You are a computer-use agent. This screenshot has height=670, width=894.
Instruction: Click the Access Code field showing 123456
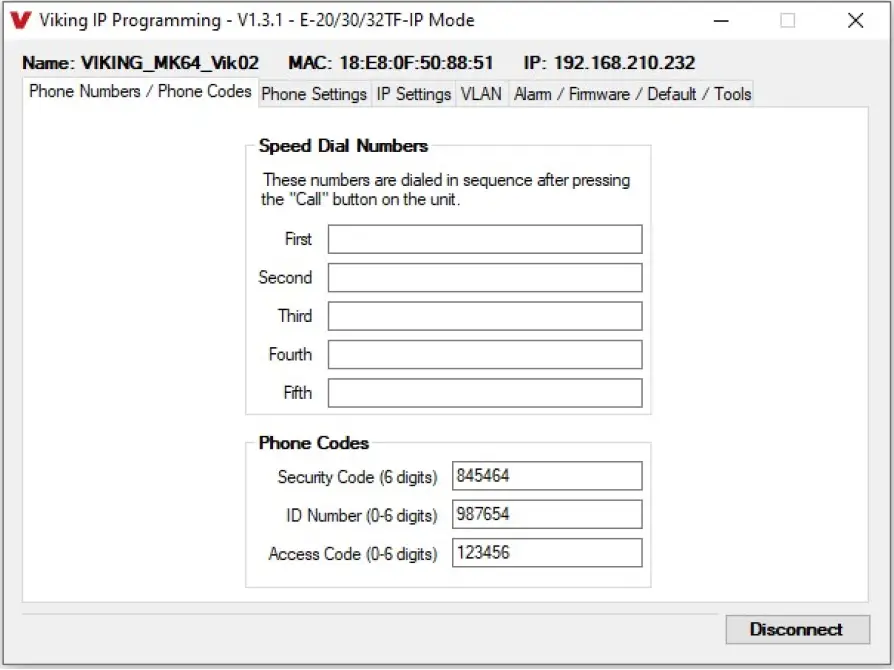547,552
